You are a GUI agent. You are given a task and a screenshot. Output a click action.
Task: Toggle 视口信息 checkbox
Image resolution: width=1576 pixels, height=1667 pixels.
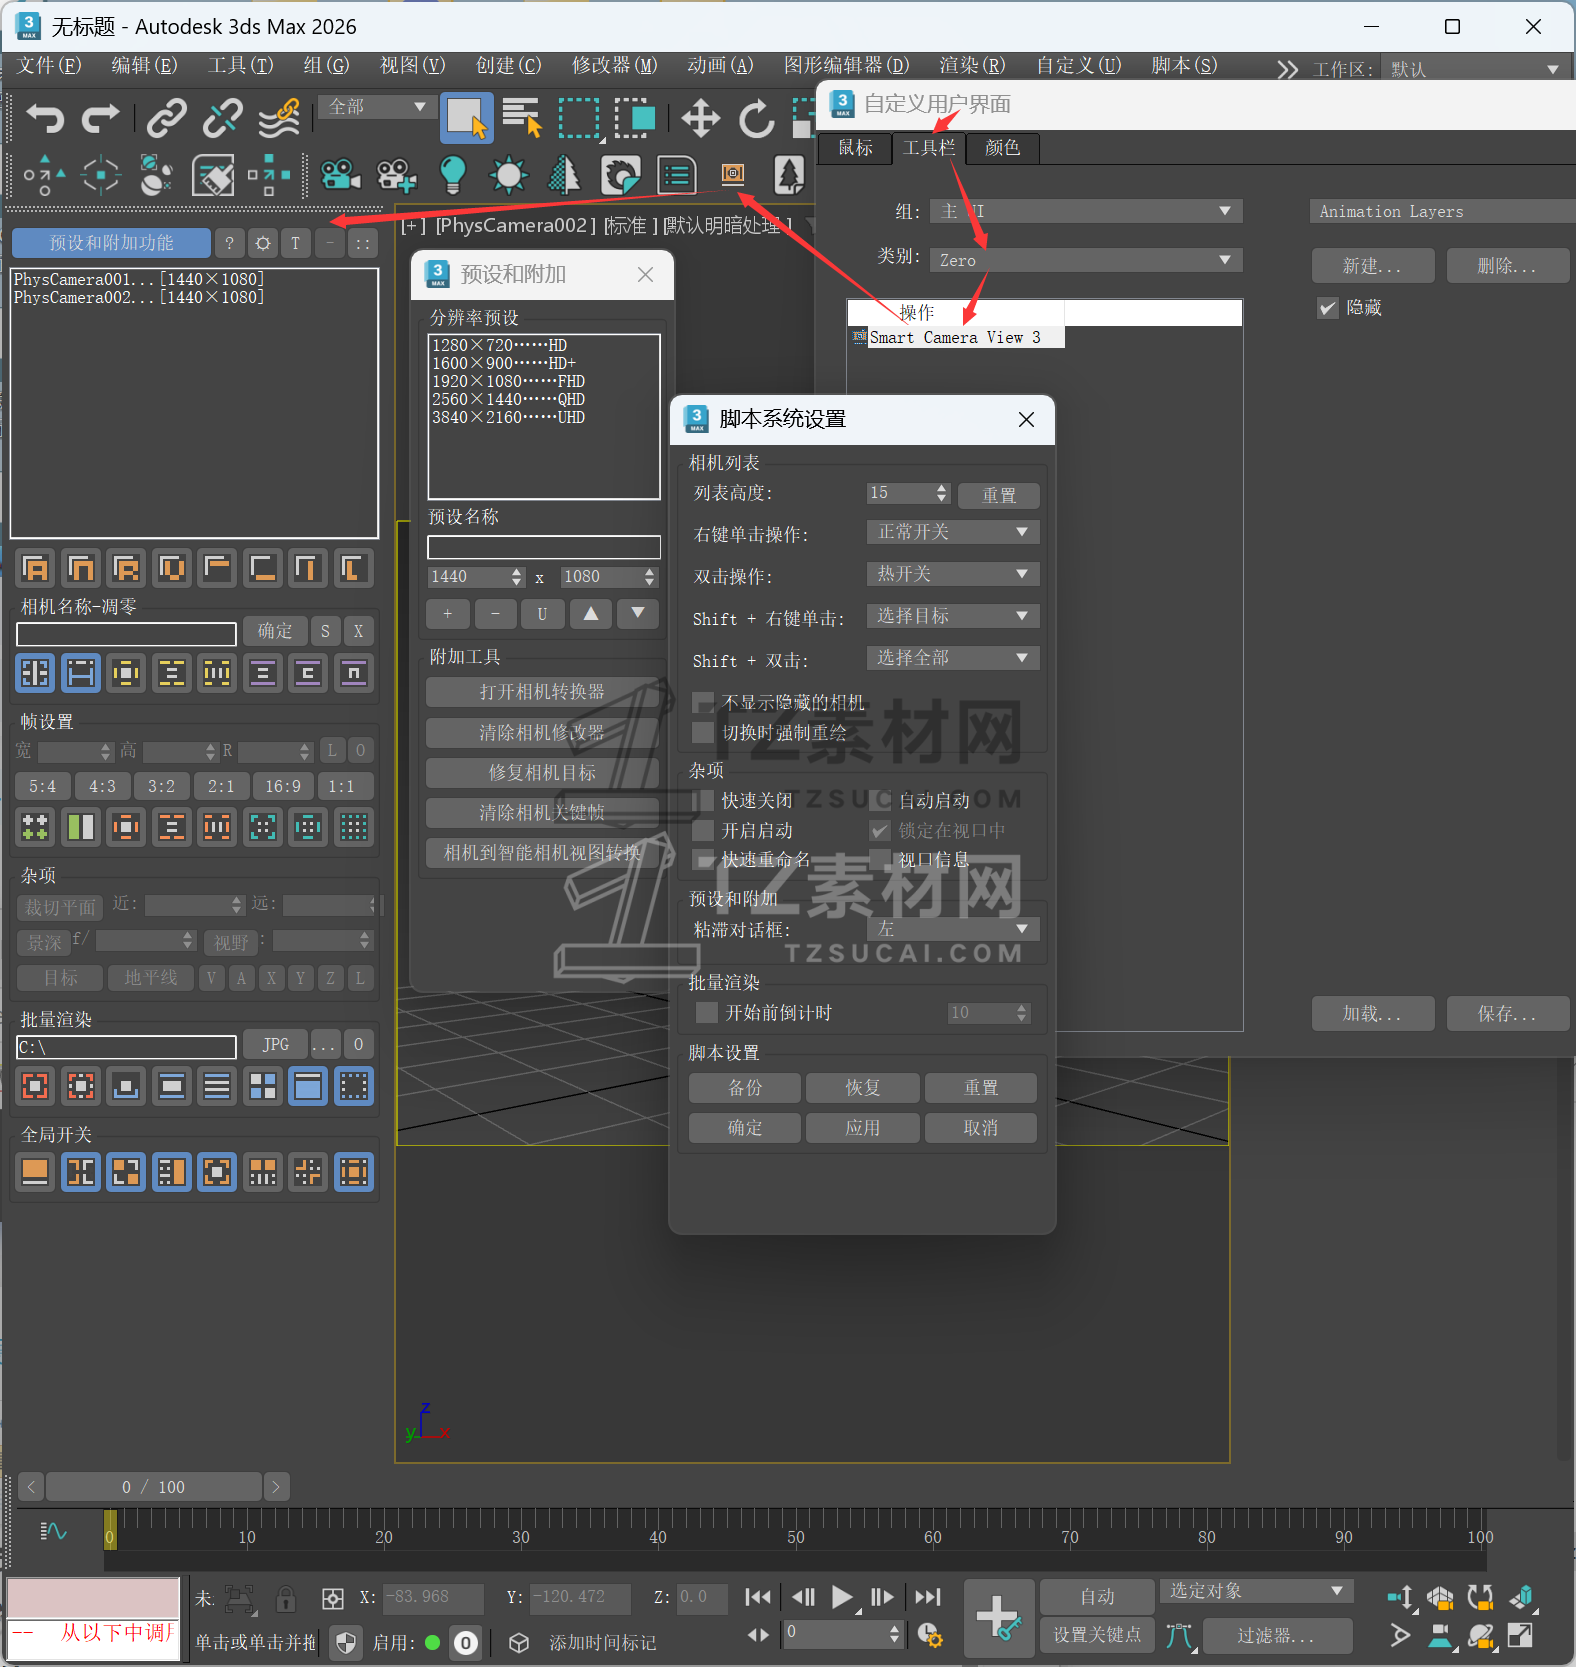click(880, 860)
